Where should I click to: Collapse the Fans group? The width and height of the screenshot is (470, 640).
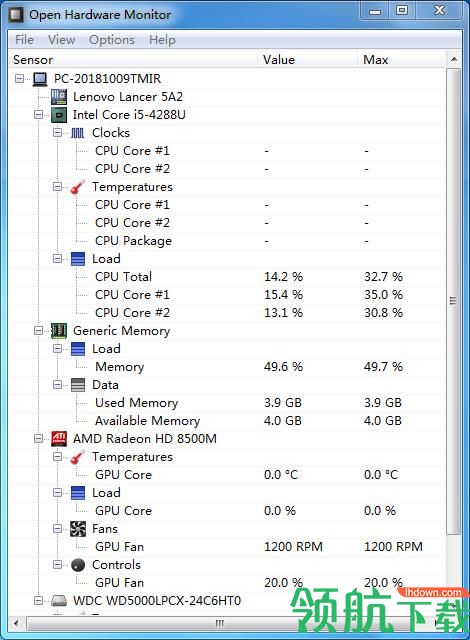(x=58, y=529)
